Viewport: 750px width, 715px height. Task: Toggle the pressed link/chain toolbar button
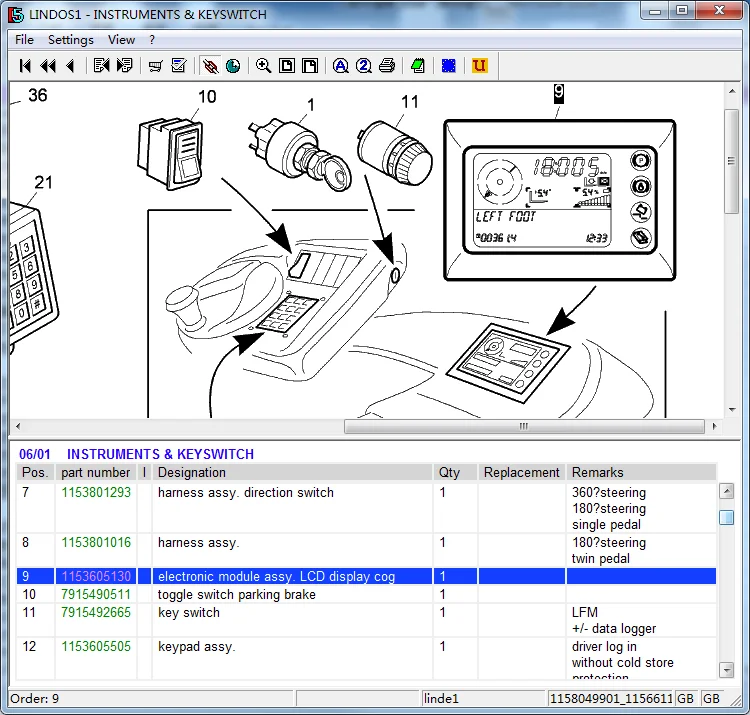point(210,66)
